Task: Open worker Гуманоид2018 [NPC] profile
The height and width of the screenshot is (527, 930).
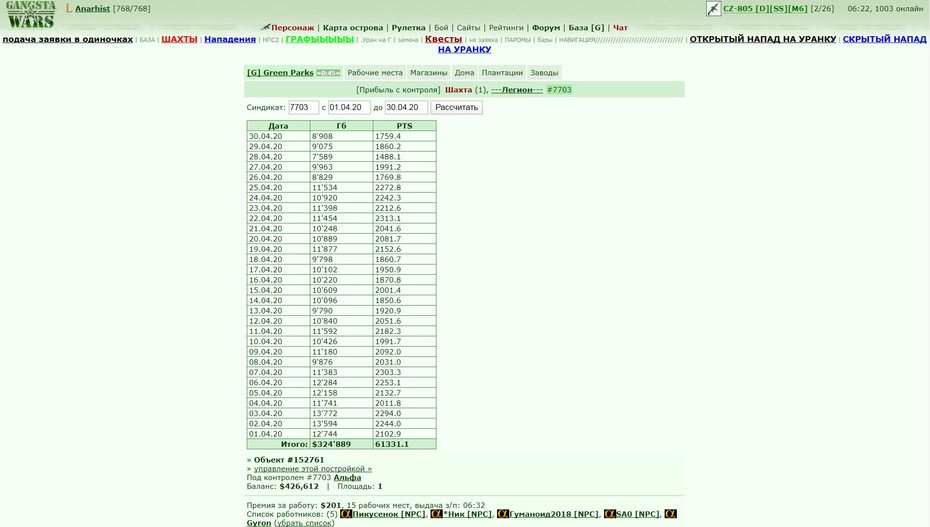Action: [554, 514]
